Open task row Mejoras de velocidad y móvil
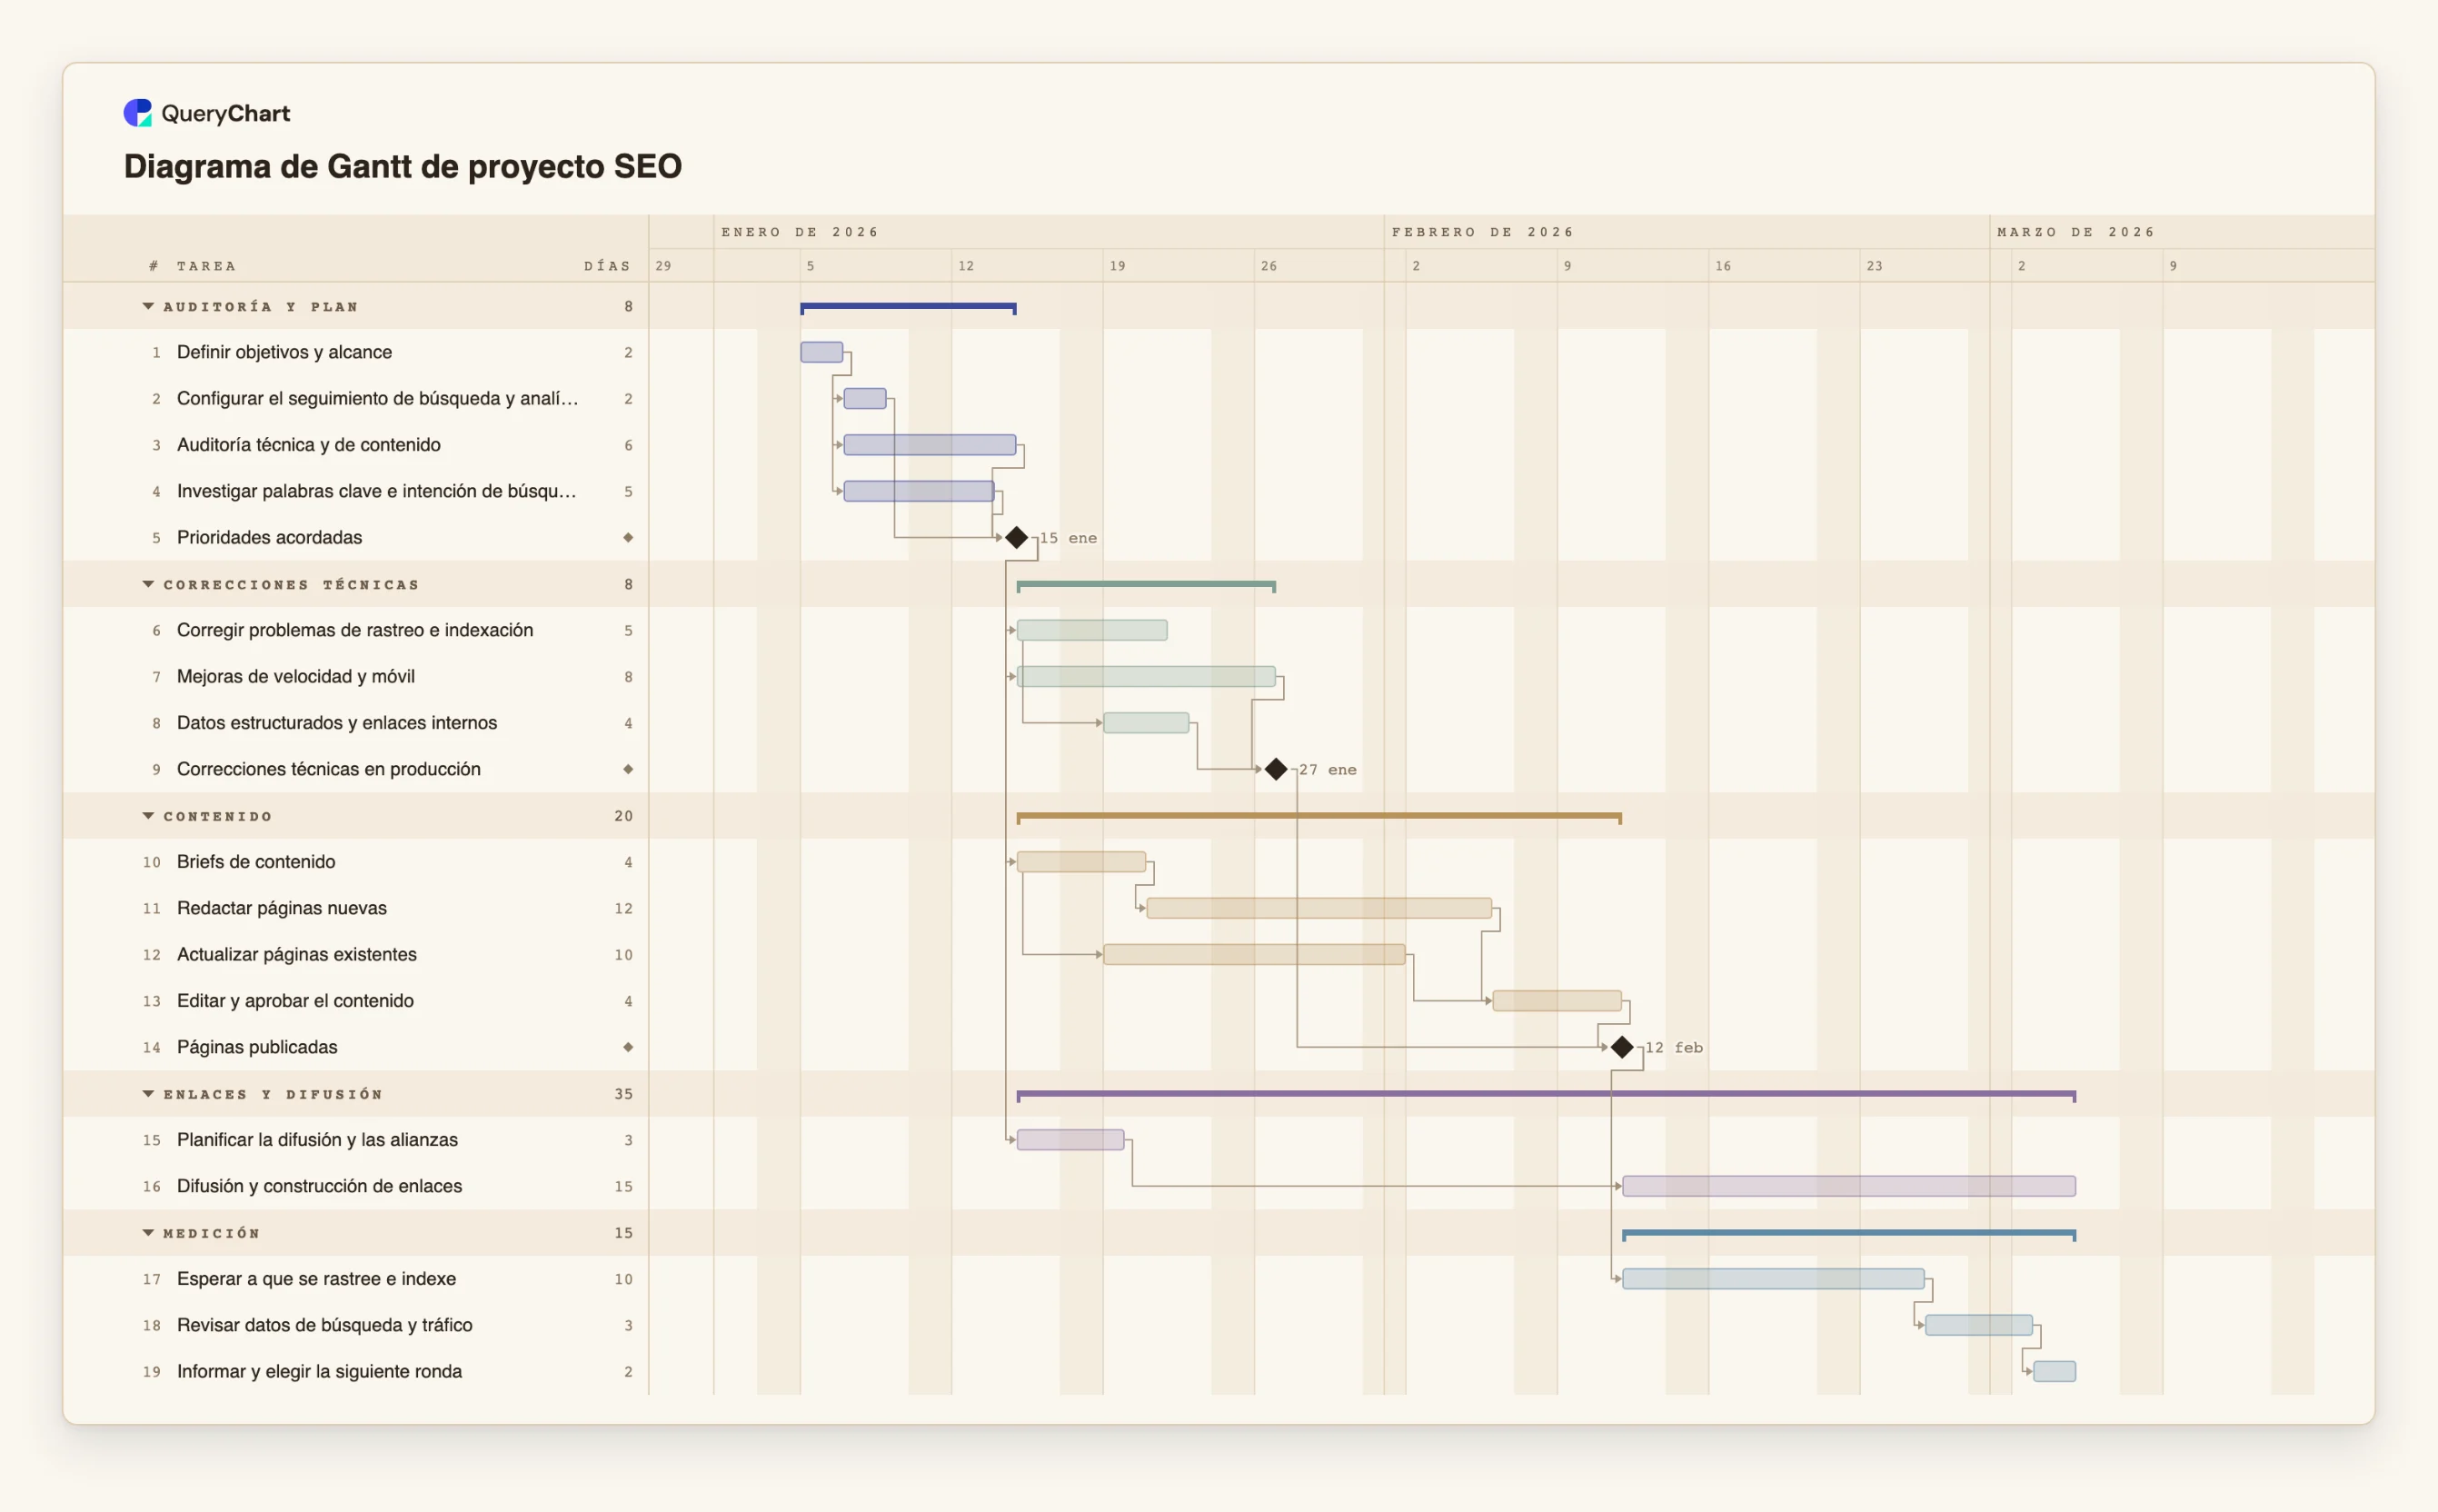 point(356,676)
